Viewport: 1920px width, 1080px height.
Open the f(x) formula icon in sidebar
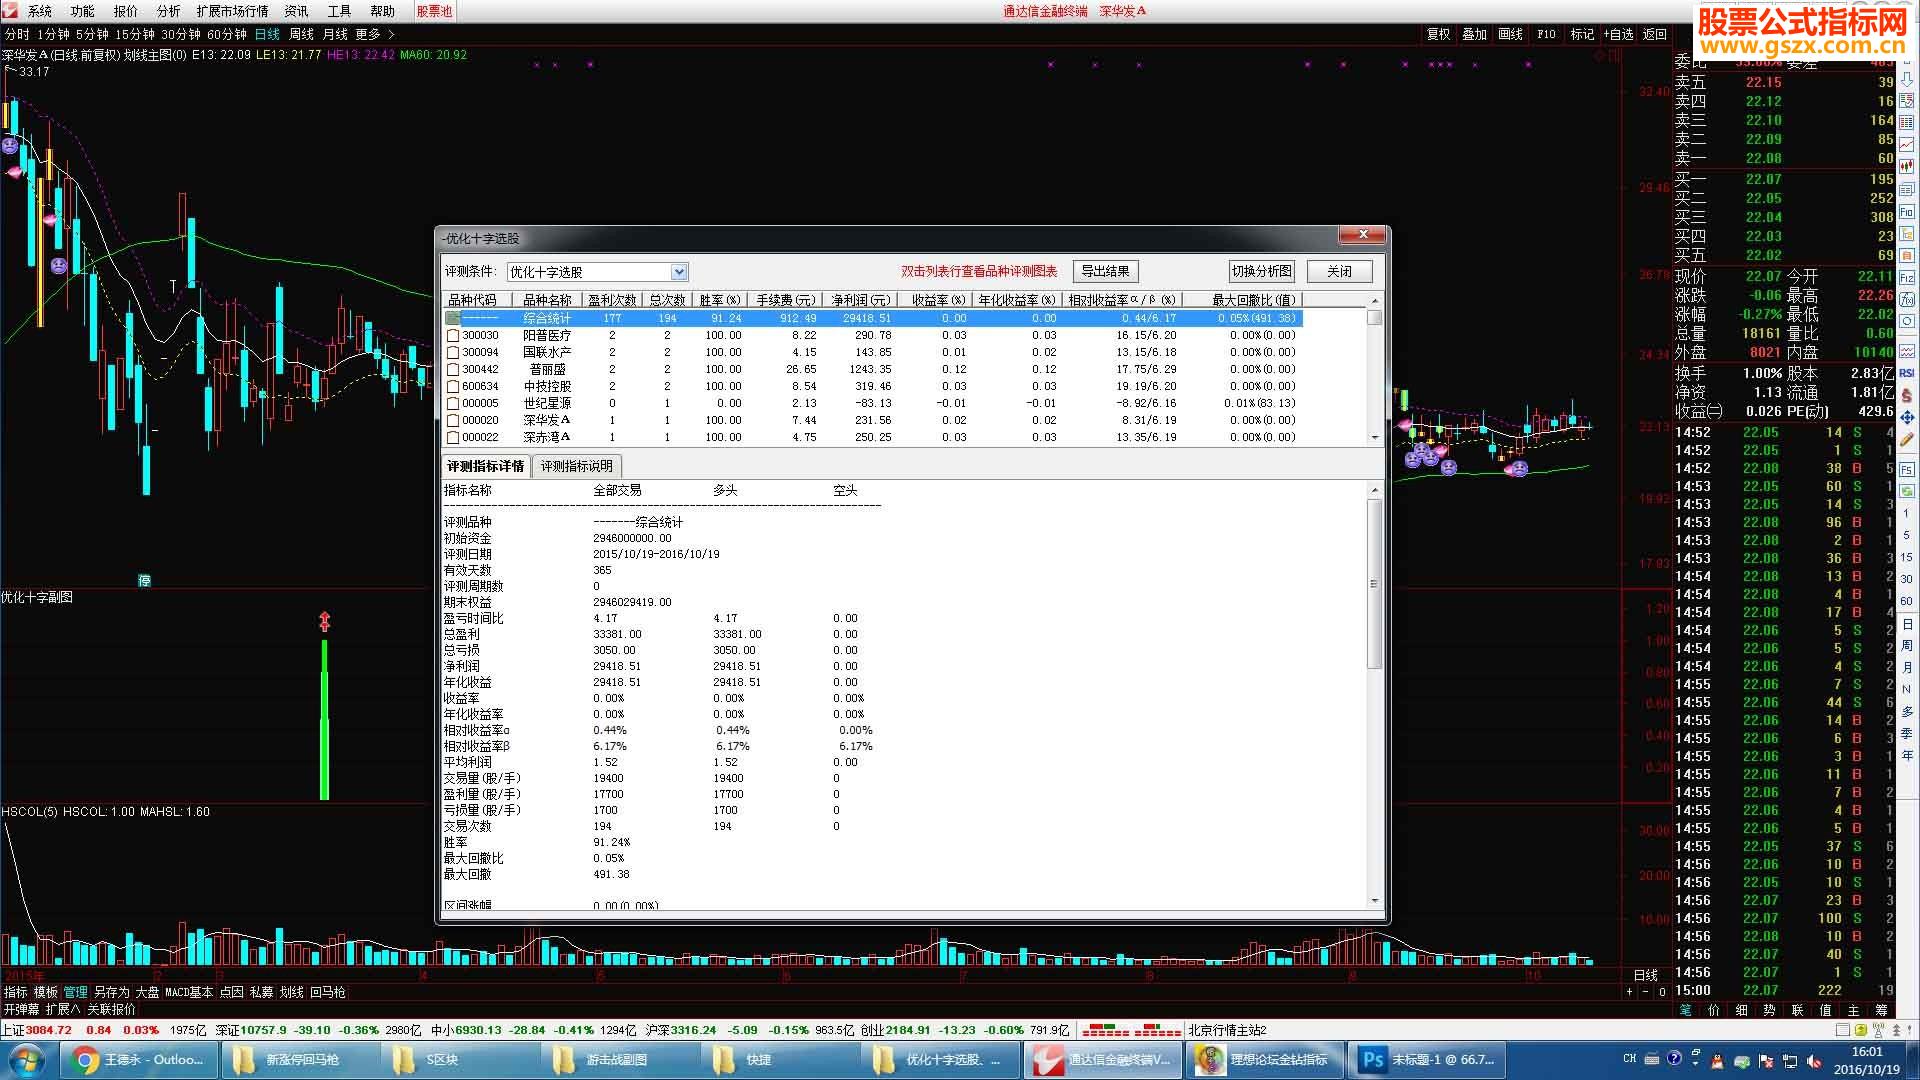(1907, 299)
